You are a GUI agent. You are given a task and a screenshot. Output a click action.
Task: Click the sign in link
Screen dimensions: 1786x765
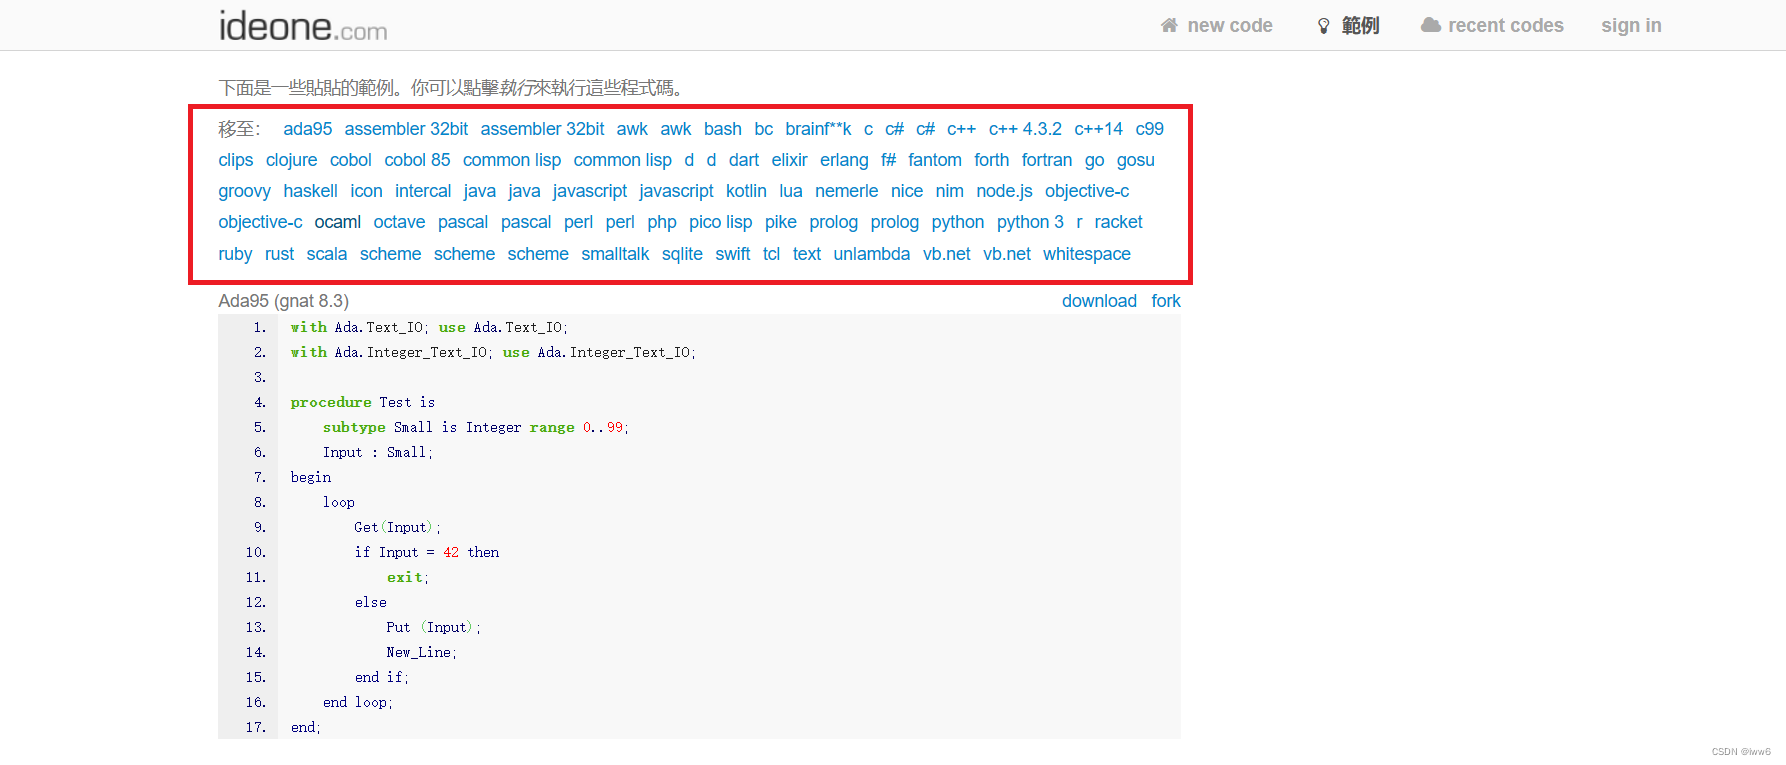point(1631,26)
